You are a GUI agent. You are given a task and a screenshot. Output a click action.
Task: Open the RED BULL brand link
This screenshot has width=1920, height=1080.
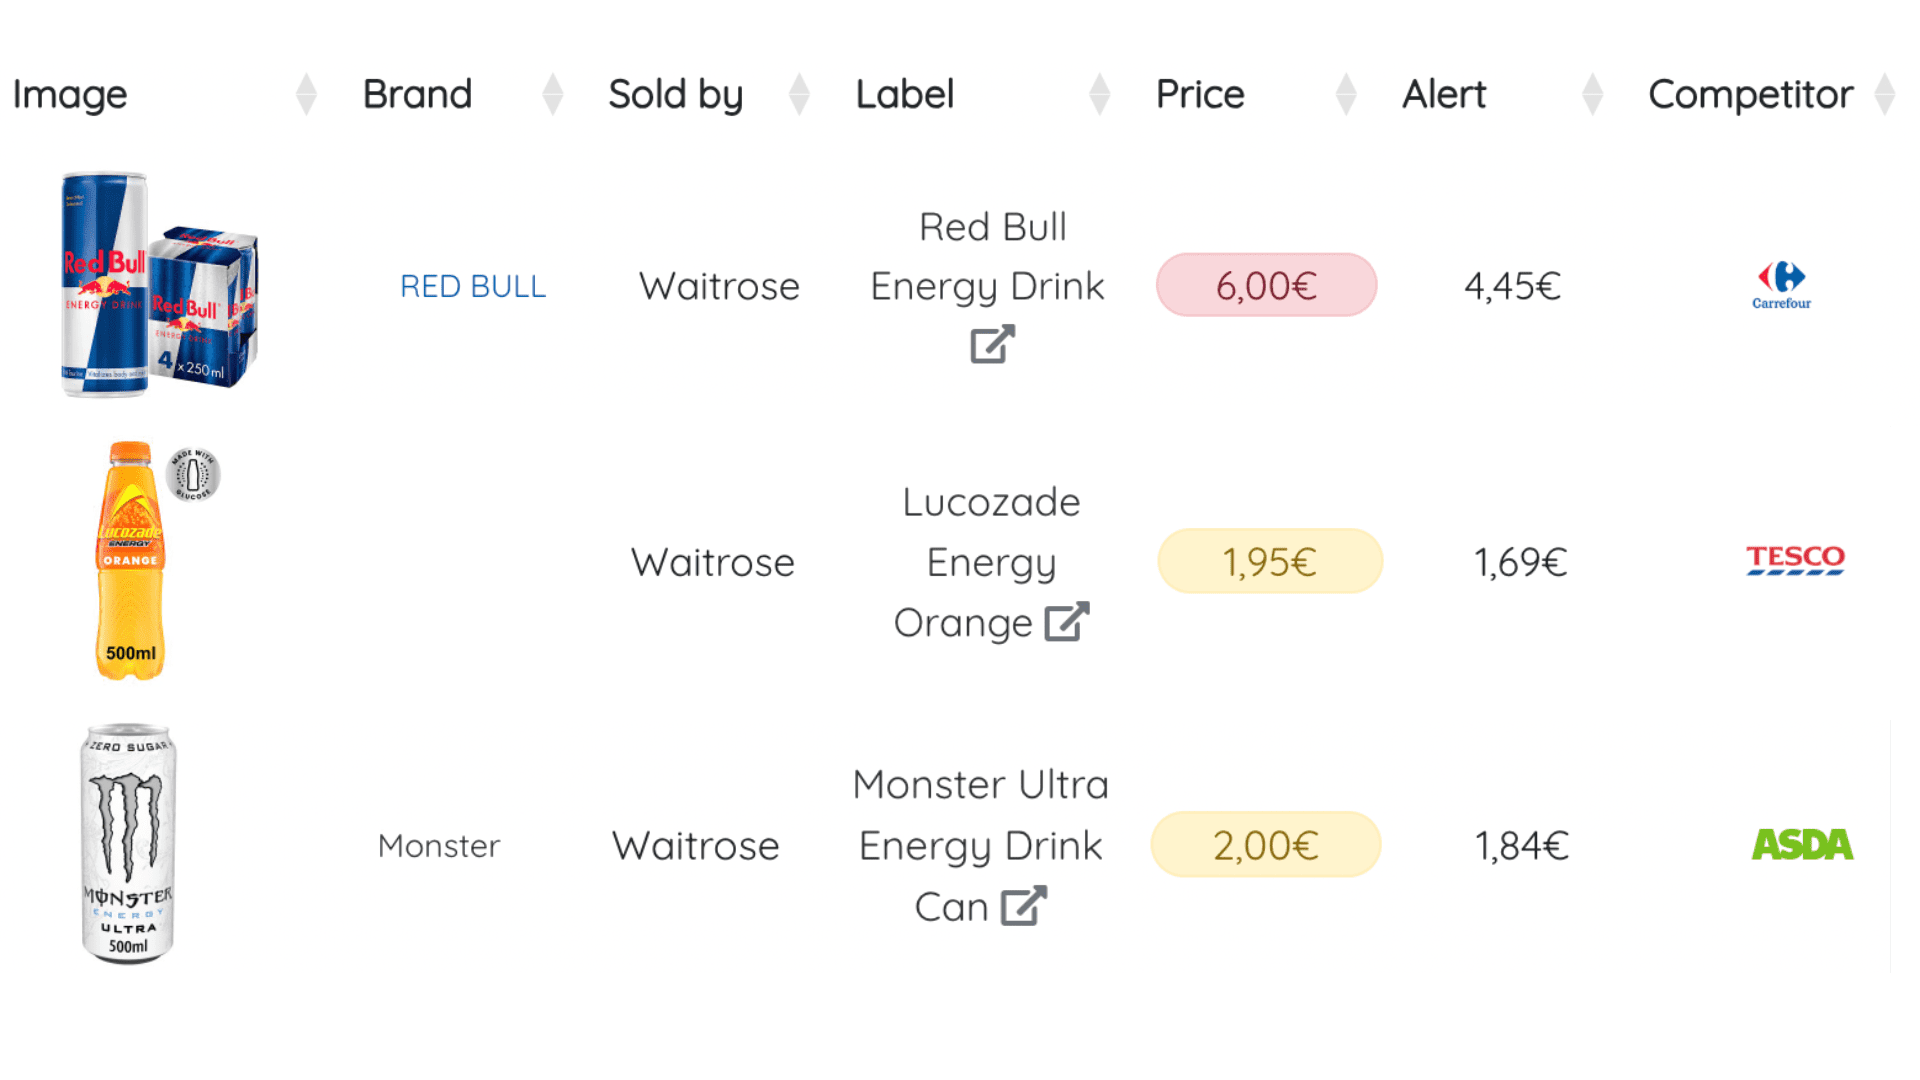pos(473,285)
